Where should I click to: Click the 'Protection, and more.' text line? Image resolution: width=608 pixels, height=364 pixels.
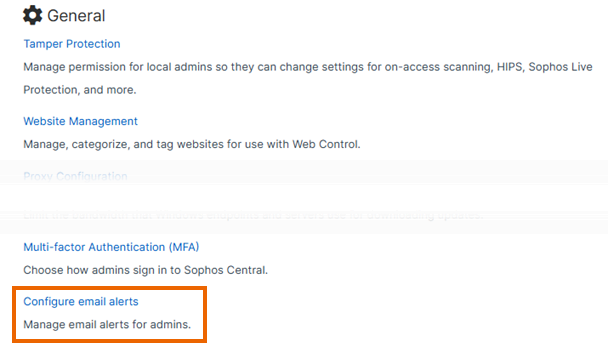point(80,90)
